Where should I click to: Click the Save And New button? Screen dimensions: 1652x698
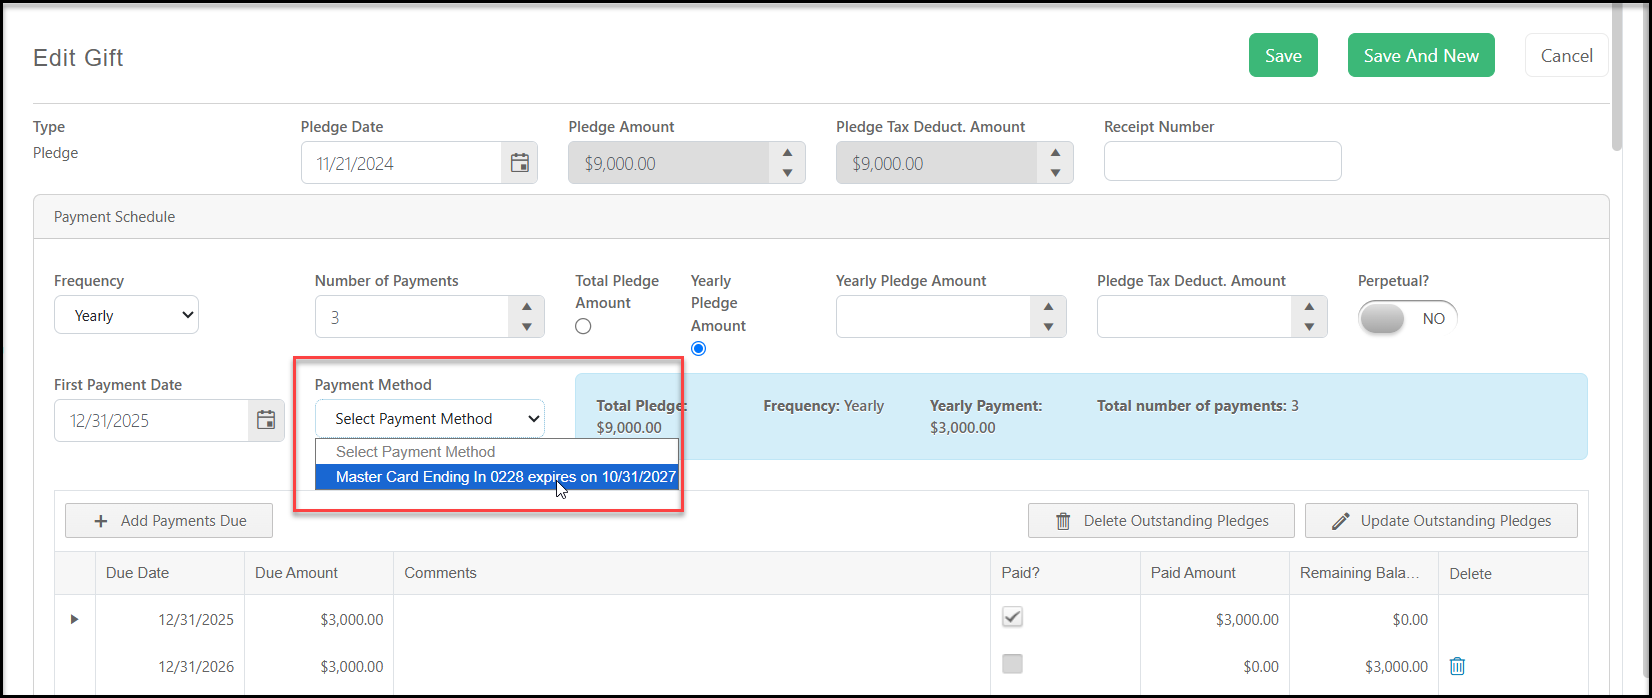pos(1421,55)
